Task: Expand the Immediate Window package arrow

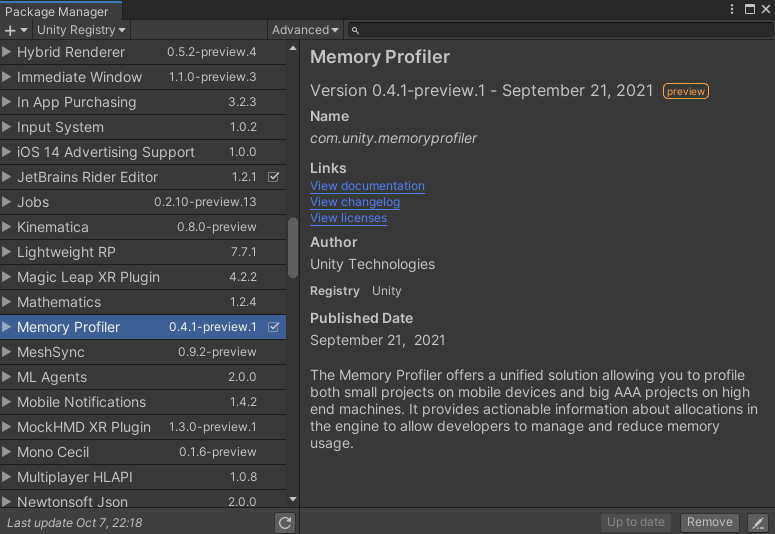Action: (6, 77)
